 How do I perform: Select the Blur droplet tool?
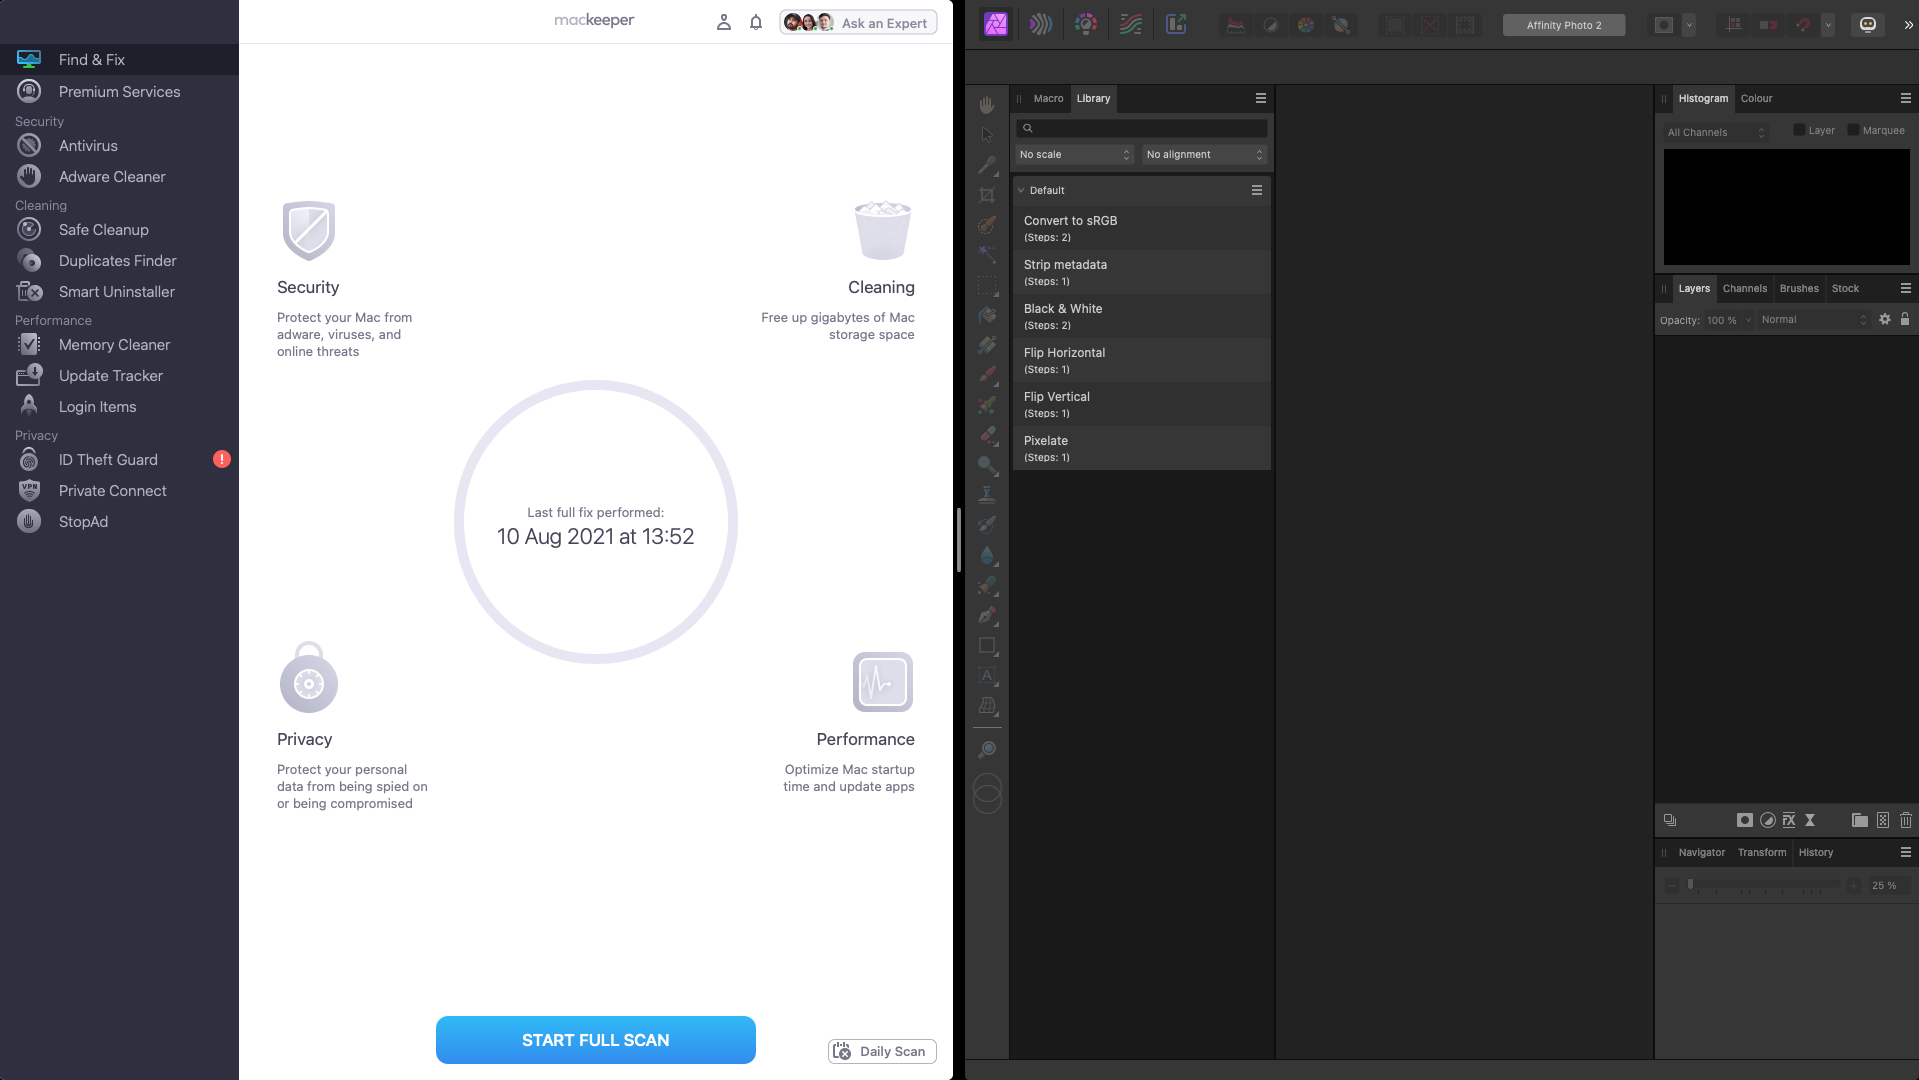pos(987,555)
